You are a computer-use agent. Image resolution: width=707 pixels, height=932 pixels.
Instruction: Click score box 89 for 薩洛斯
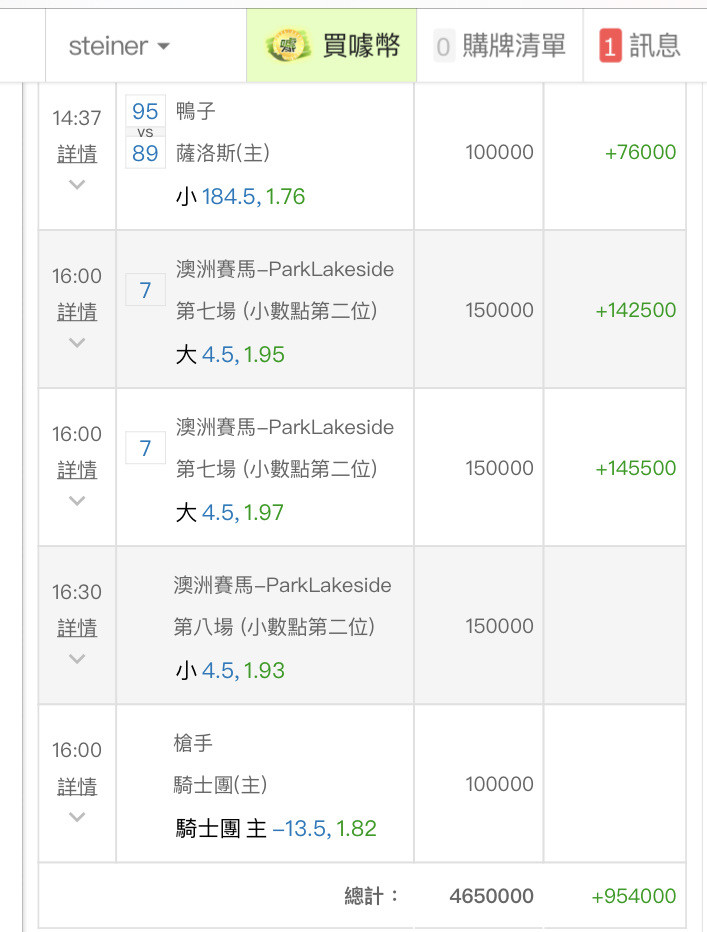tap(145, 153)
